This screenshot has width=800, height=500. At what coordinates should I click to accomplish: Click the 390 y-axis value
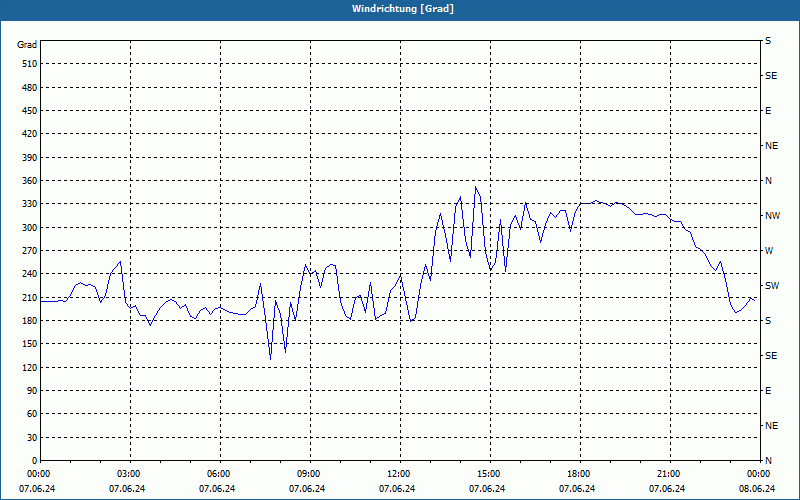click(x=30, y=157)
